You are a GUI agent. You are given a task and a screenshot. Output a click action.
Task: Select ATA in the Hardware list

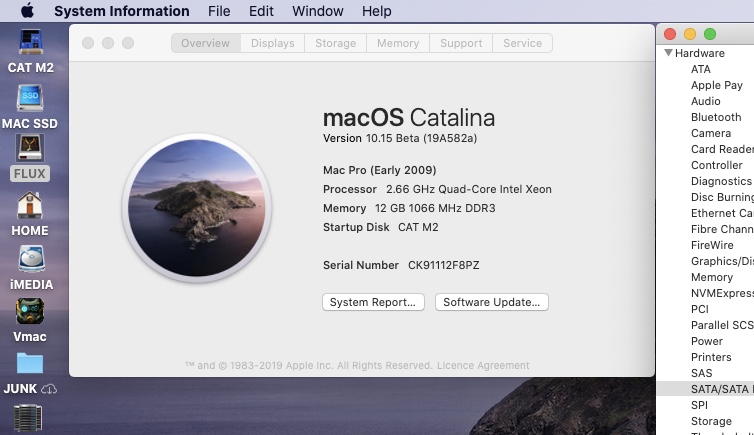click(701, 69)
